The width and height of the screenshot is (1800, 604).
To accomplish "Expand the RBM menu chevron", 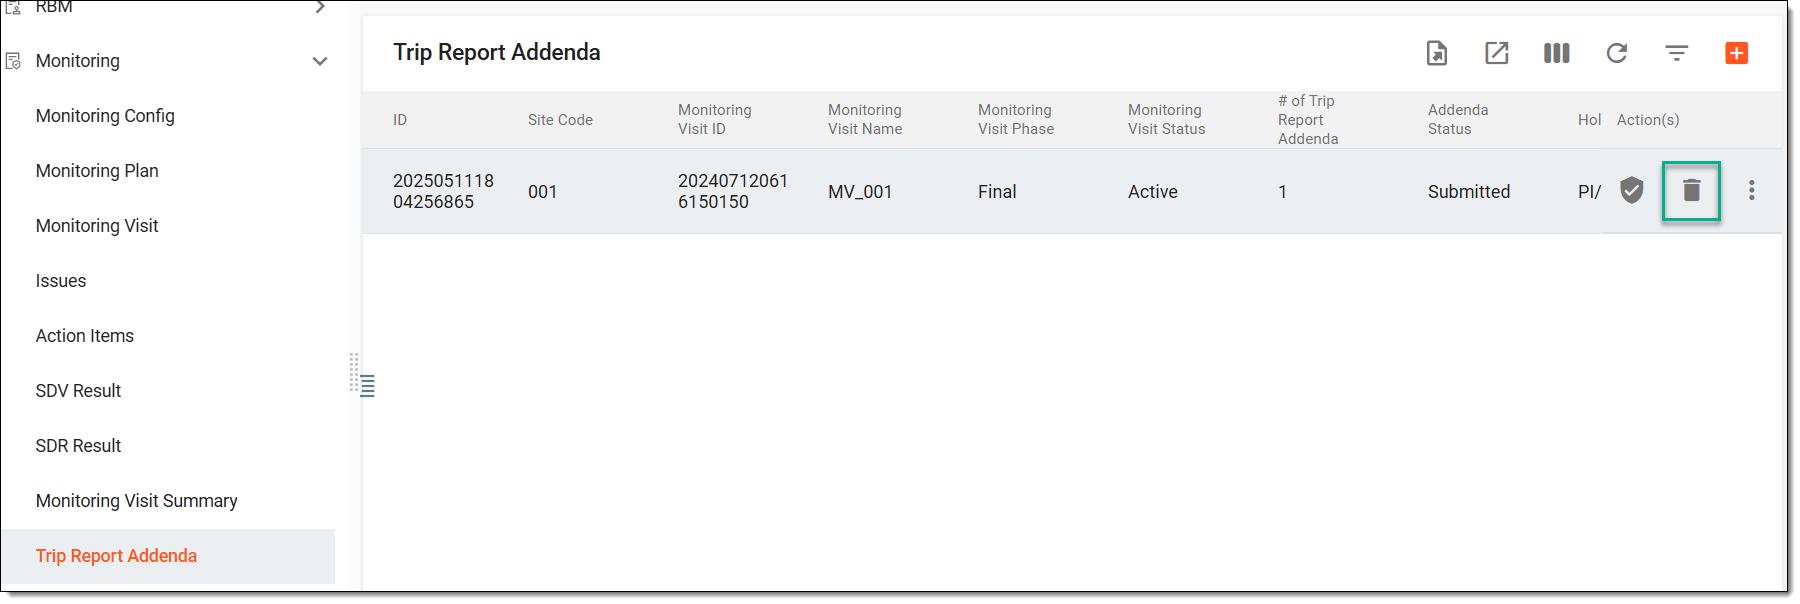I will click(320, 7).
